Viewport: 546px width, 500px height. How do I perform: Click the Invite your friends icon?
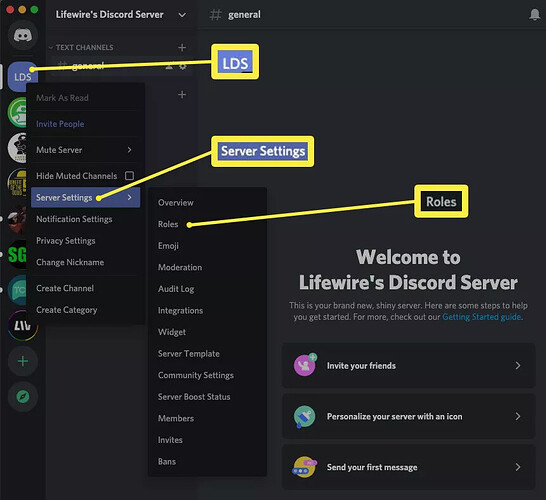click(x=305, y=365)
